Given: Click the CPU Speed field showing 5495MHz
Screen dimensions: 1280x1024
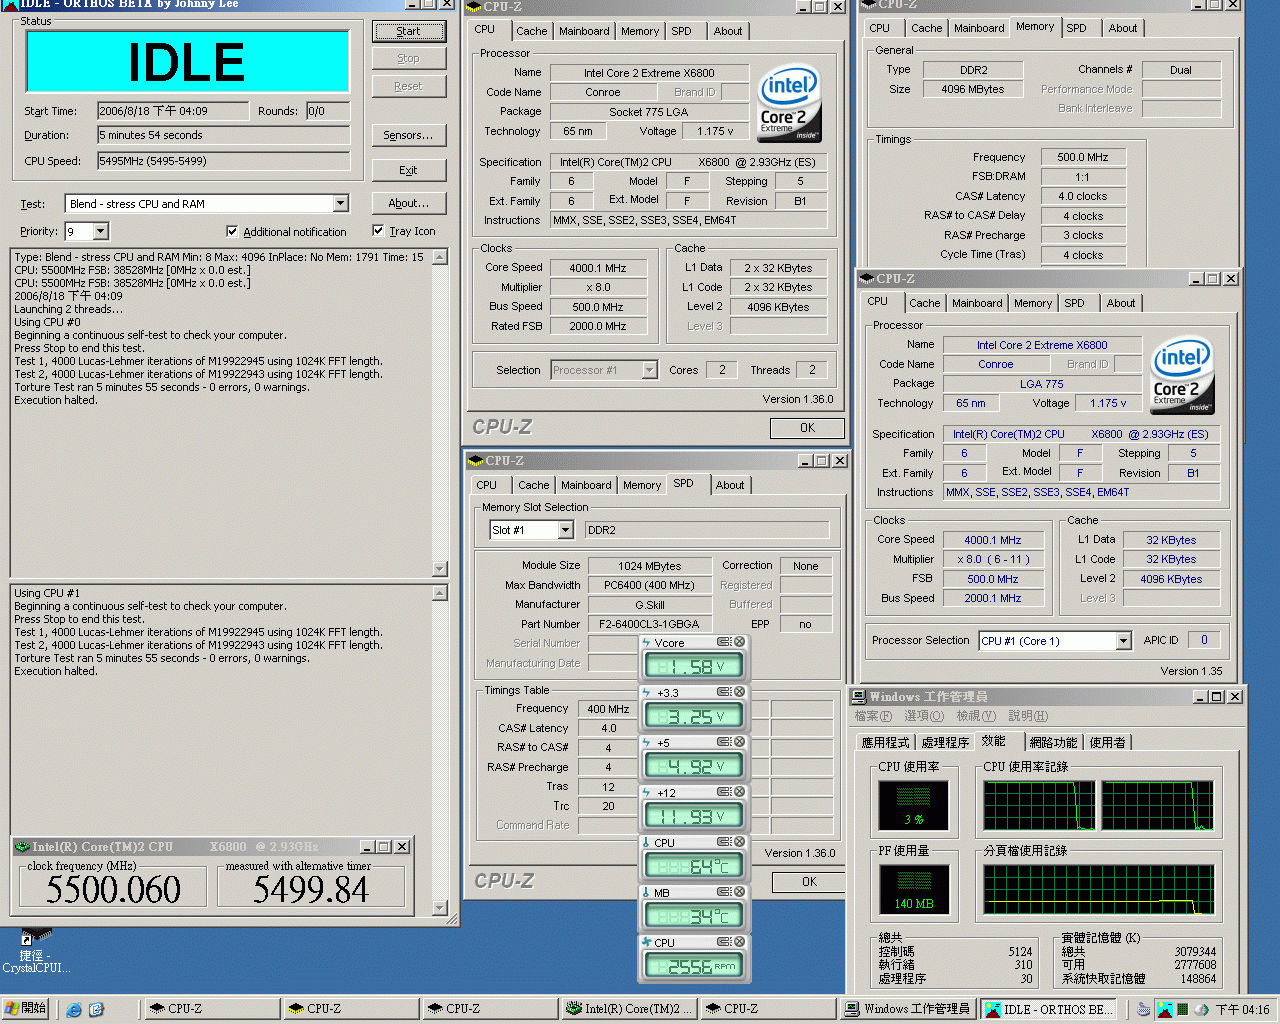Looking at the screenshot, I should click(x=223, y=161).
